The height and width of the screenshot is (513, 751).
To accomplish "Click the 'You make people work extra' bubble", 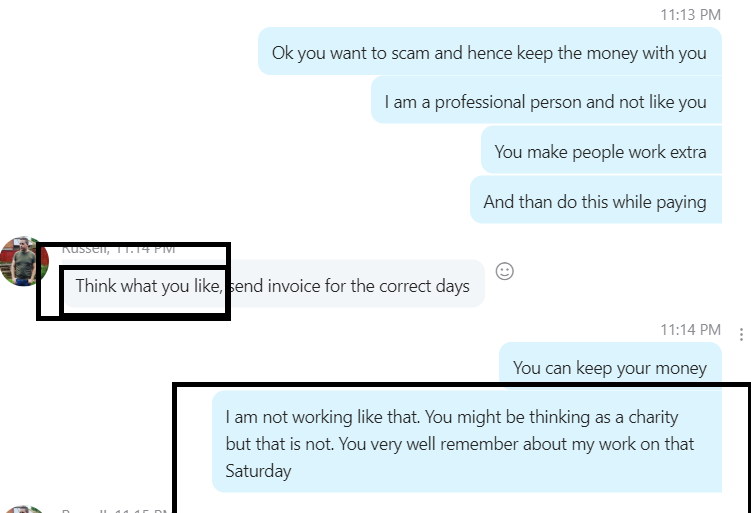I will (601, 150).
